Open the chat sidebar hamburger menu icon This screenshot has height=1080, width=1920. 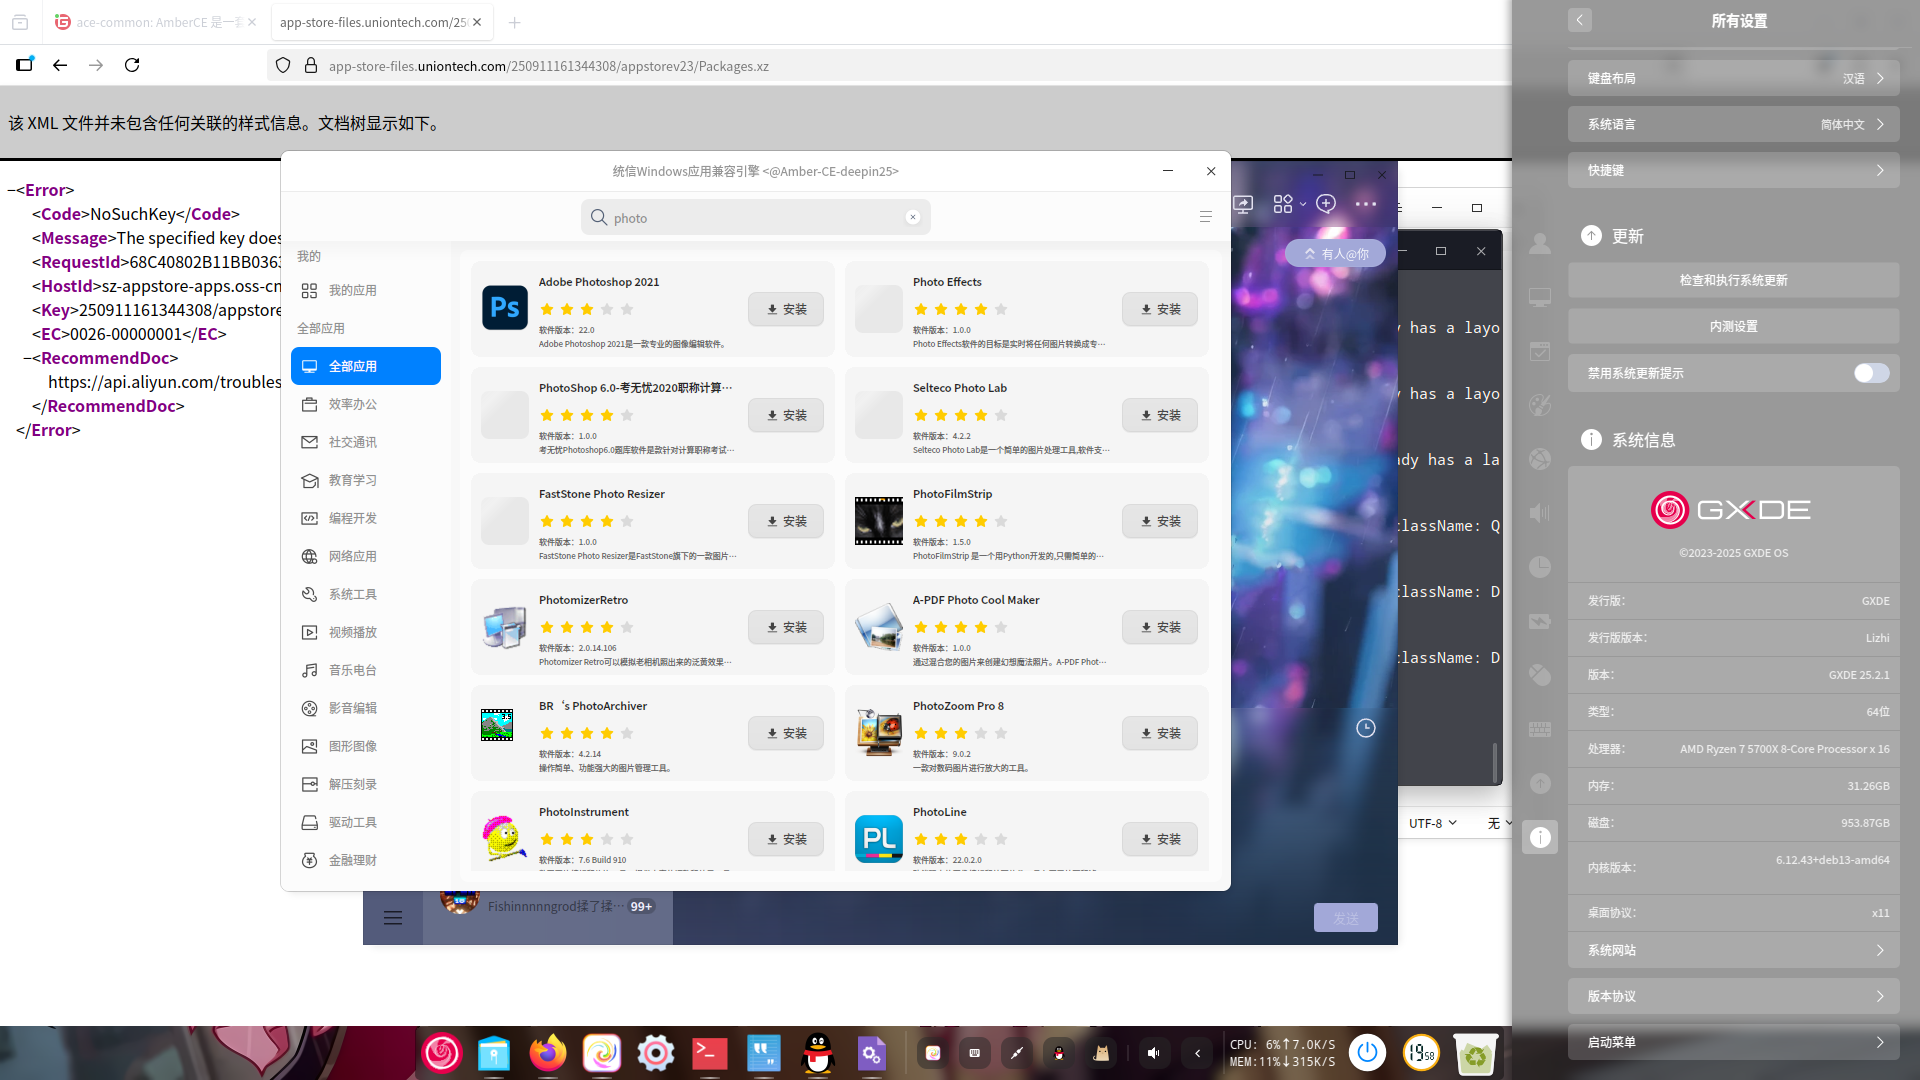(x=393, y=918)
